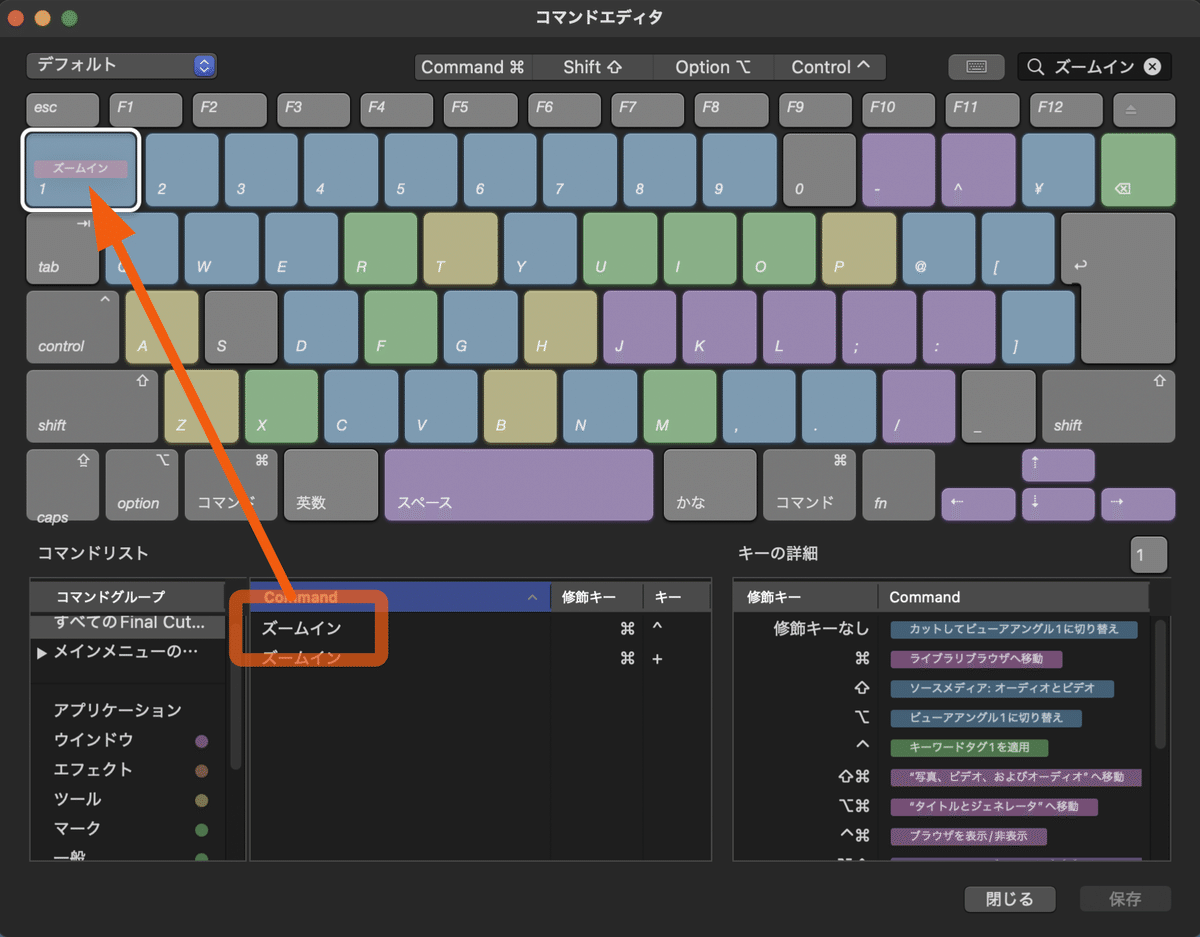1200x937 pixels.
Task: Select ズームイン row with ⌘ + shortcut
Action: pyautogui.click(x=480, y=659)
